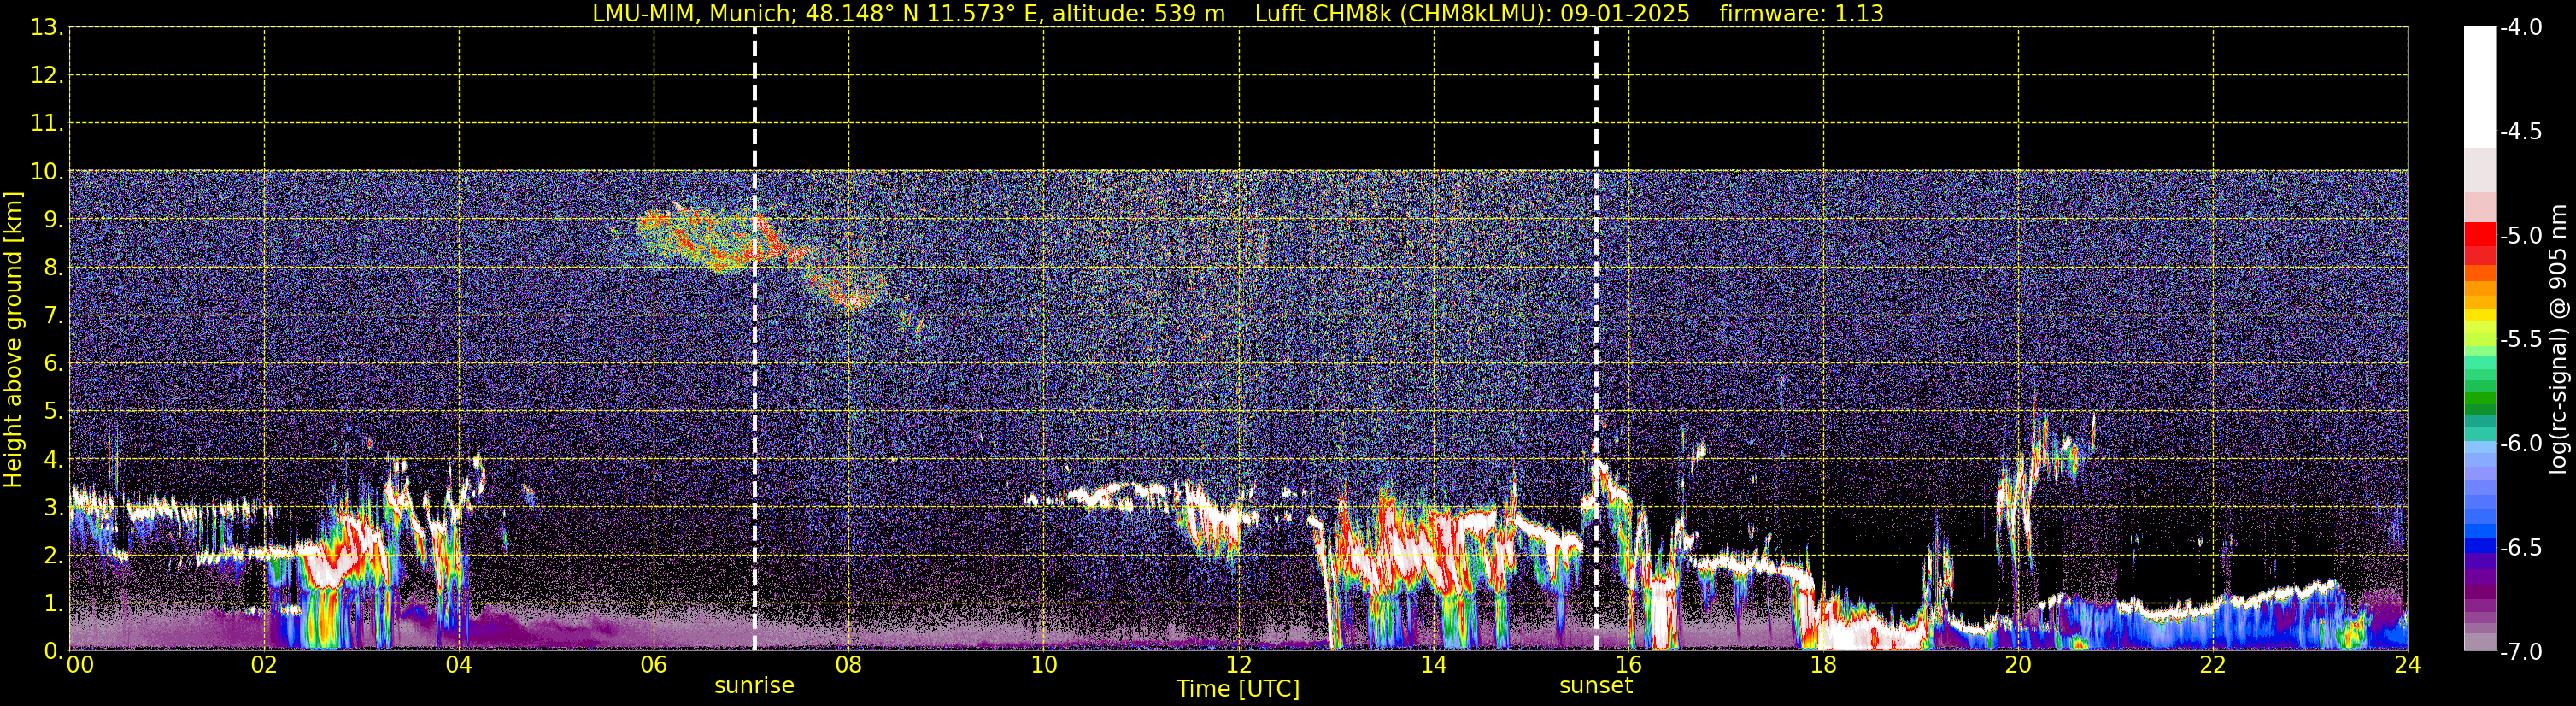2576x706 pixels.
Task: Click the '04' time axis tick label
Action: (459, 665)
